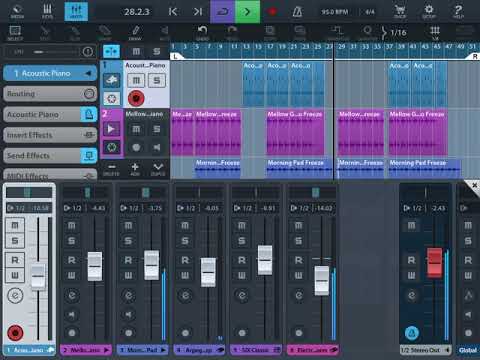Select the channel 5 SIX Classic label
This screenshot has height=360, width=480.
point(256,350)
